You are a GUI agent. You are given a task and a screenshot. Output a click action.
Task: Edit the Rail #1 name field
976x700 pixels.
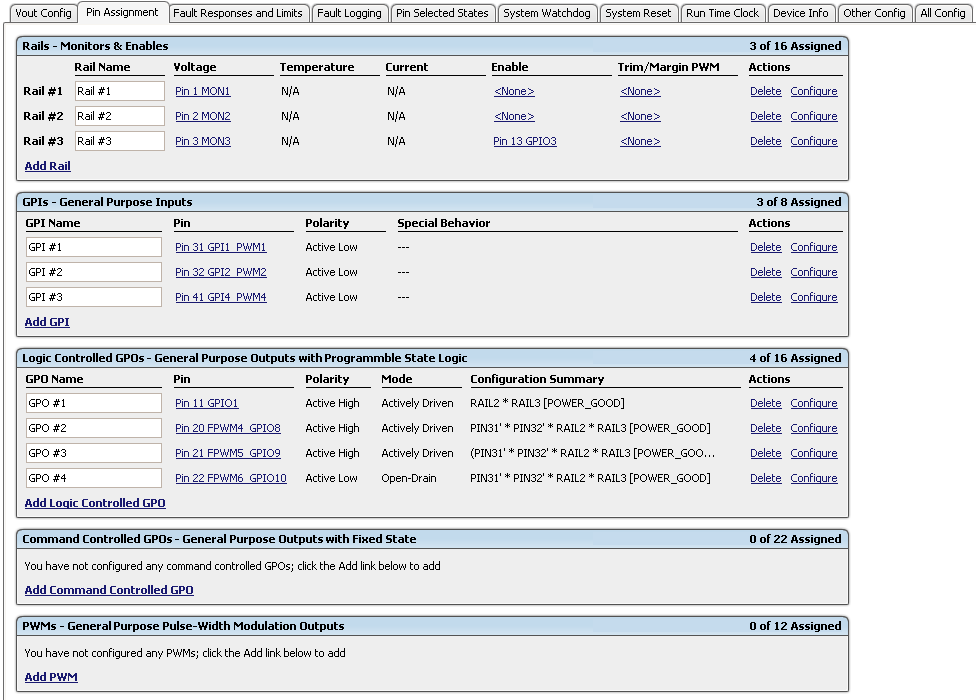click(x=119, y=91)
